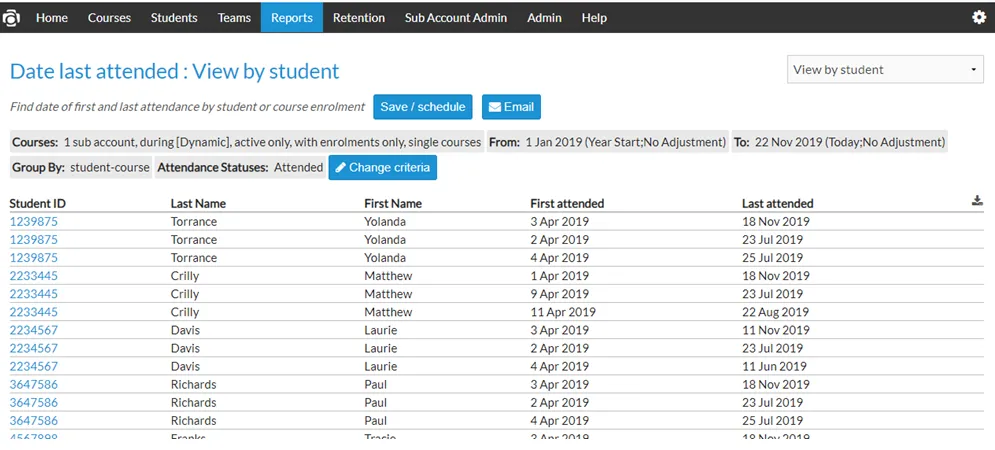Viewport: 995px width, 450px height.
Task: Click the To 22 Nov 2019 criteria chip
Action: (x=839, y=142)
